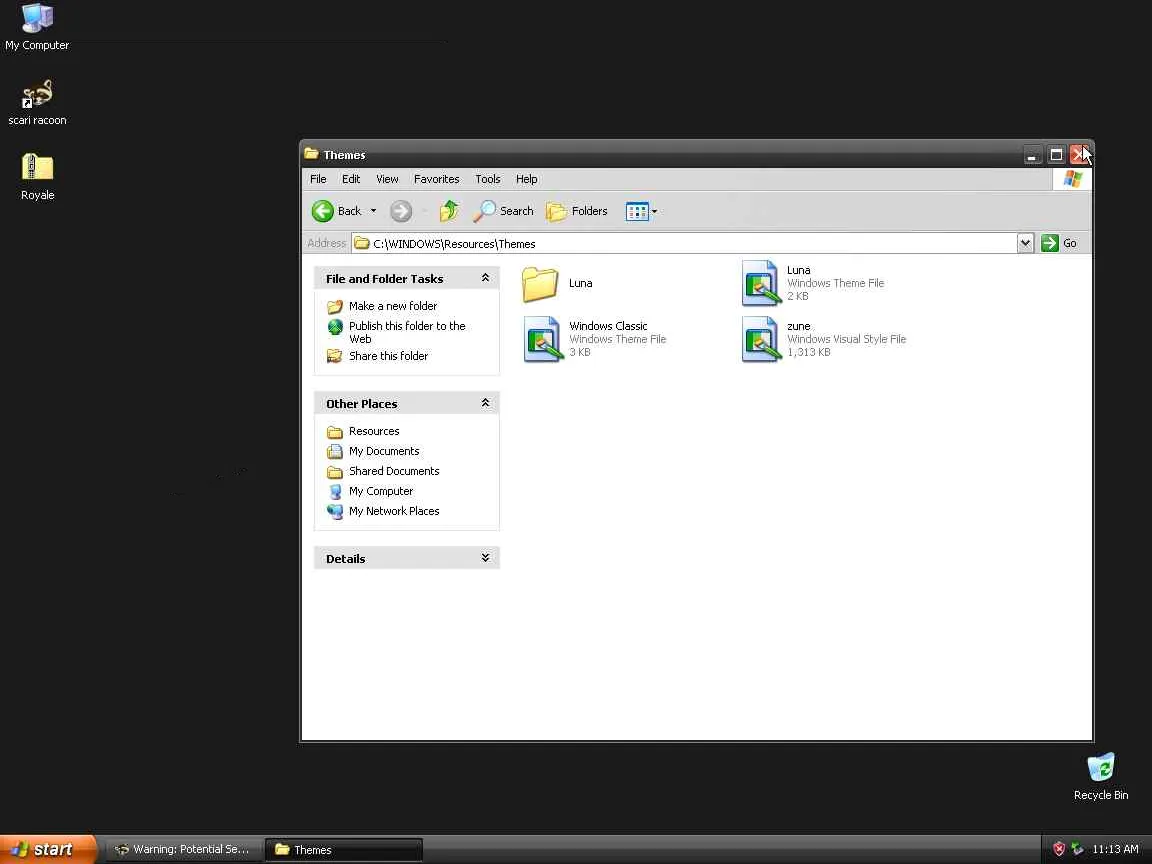The width and height of the screenshot is (1152, 864).
Task: Go to Resources in Other Places
Action: tap(374, 431)
